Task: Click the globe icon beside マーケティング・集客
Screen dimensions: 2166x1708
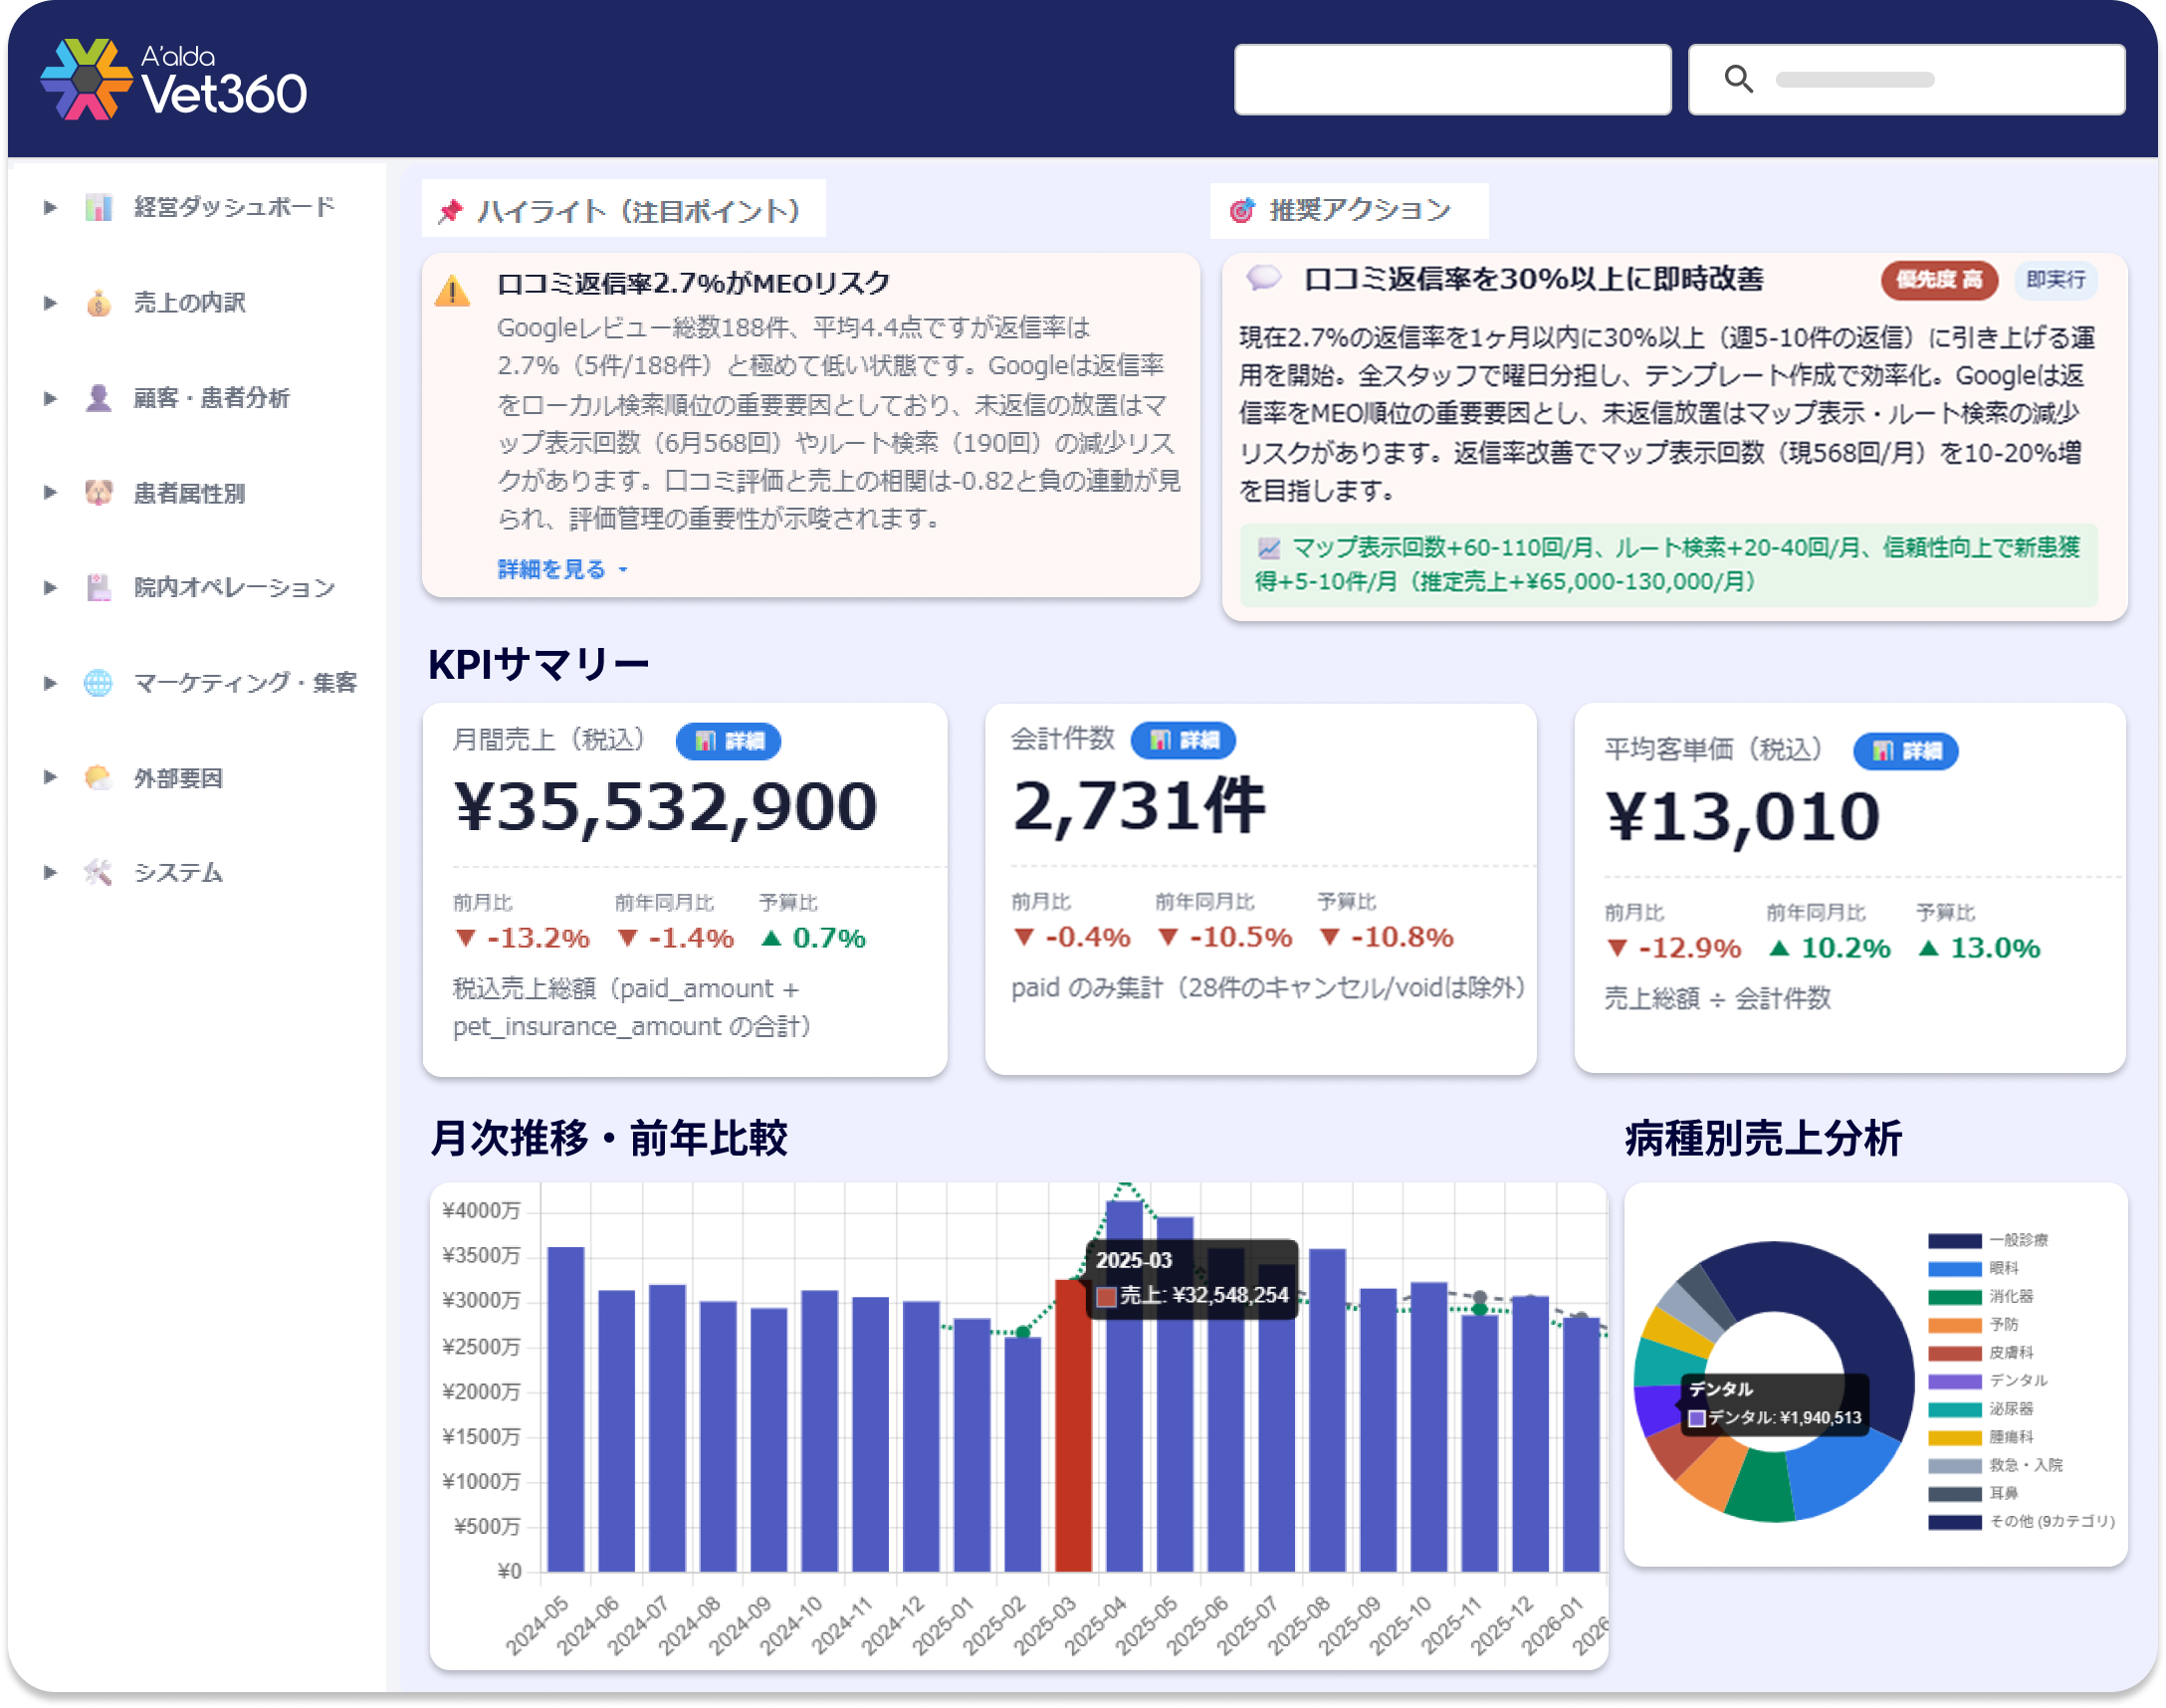Action: (x=98, y=683)
